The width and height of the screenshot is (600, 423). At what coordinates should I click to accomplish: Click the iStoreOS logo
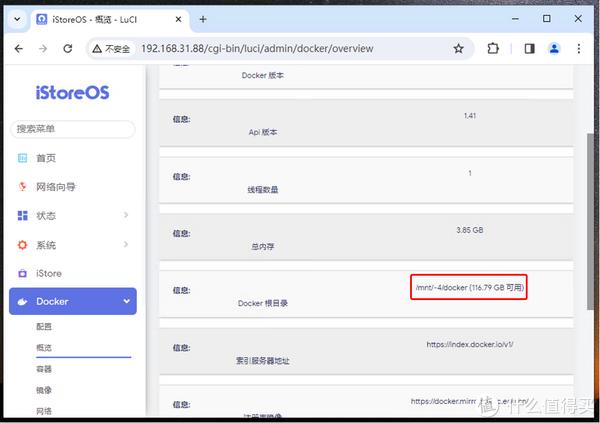click(x=72, y=93)
